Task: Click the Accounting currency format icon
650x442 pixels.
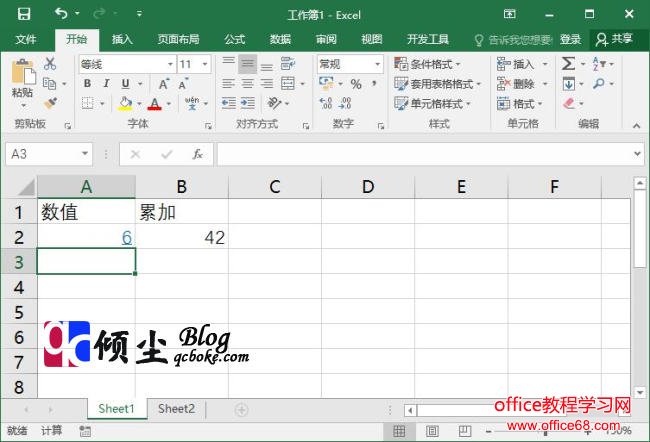Action: click(x=326, y=84)
